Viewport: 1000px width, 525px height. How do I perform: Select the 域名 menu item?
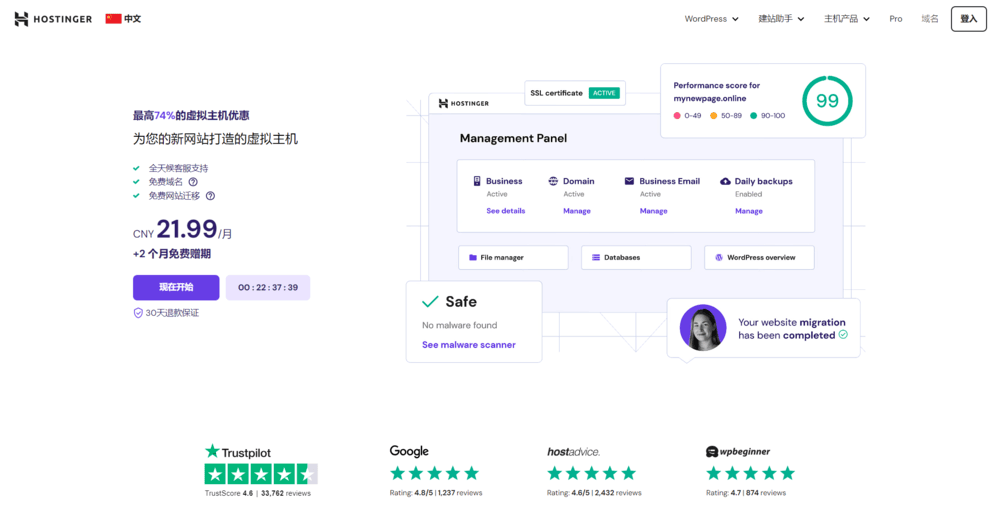(x=930, y=19)
